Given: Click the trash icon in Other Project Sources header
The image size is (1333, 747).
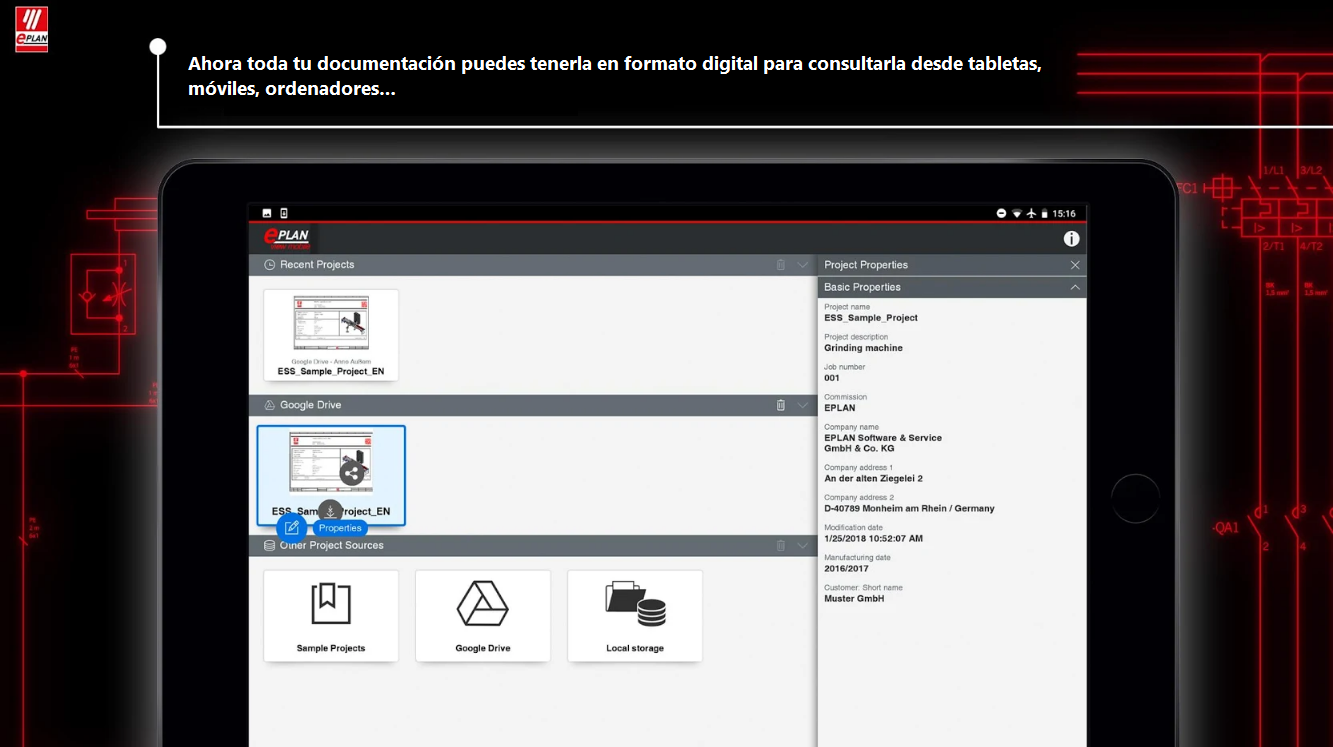Looking at the screenshot, I should point(781,546).
